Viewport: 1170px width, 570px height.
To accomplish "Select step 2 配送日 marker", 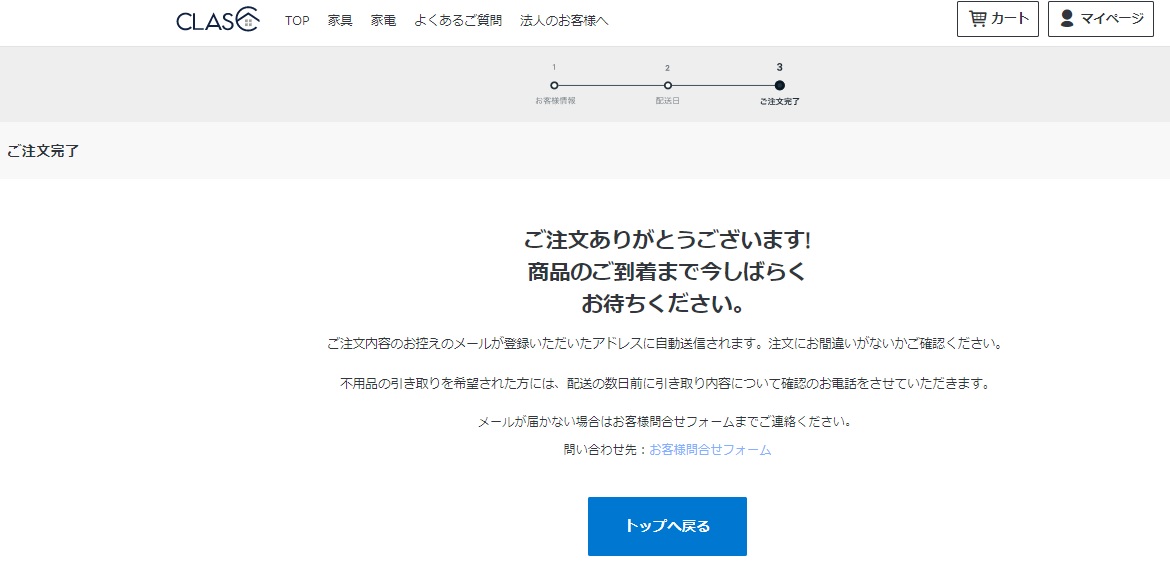I will 667,85.
